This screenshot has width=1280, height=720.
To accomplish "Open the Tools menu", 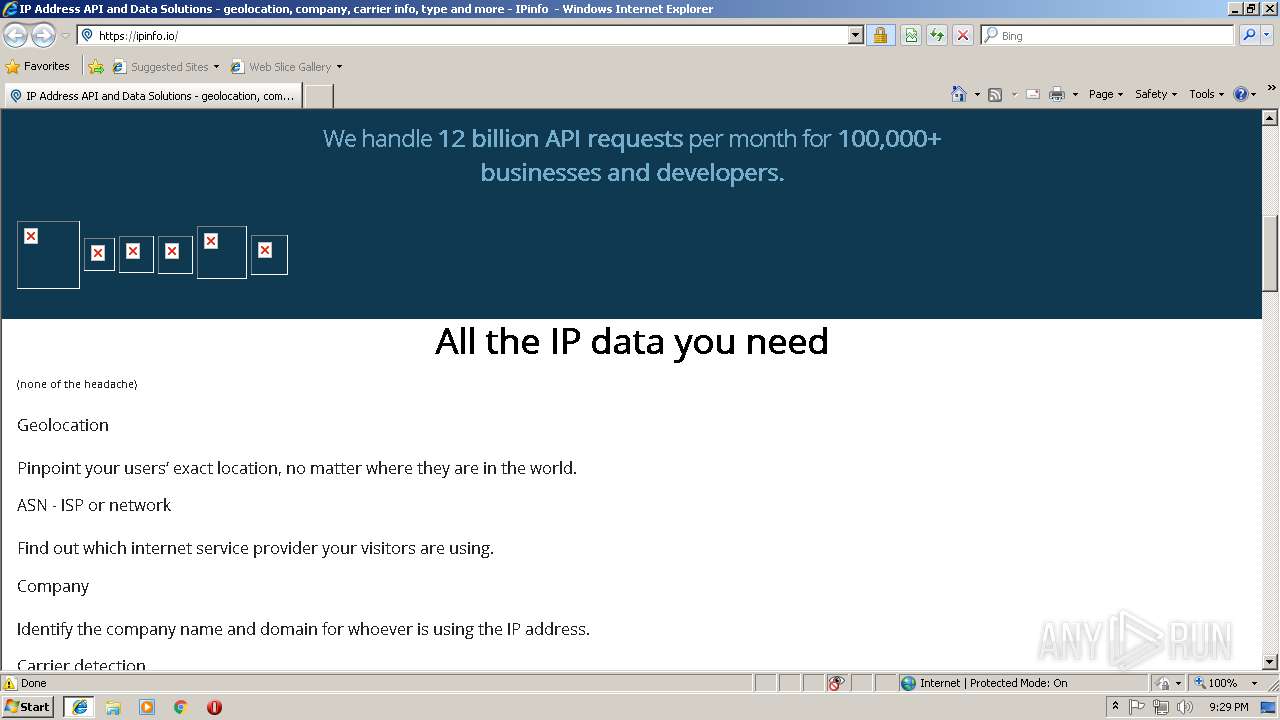I will pyautogui.click(x=1206, y=94).
